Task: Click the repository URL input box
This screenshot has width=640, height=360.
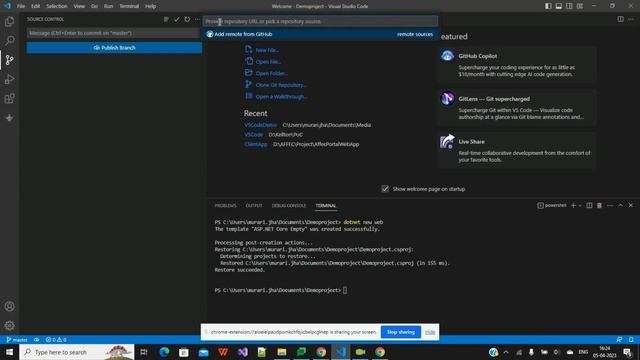Action: [320, 21]
